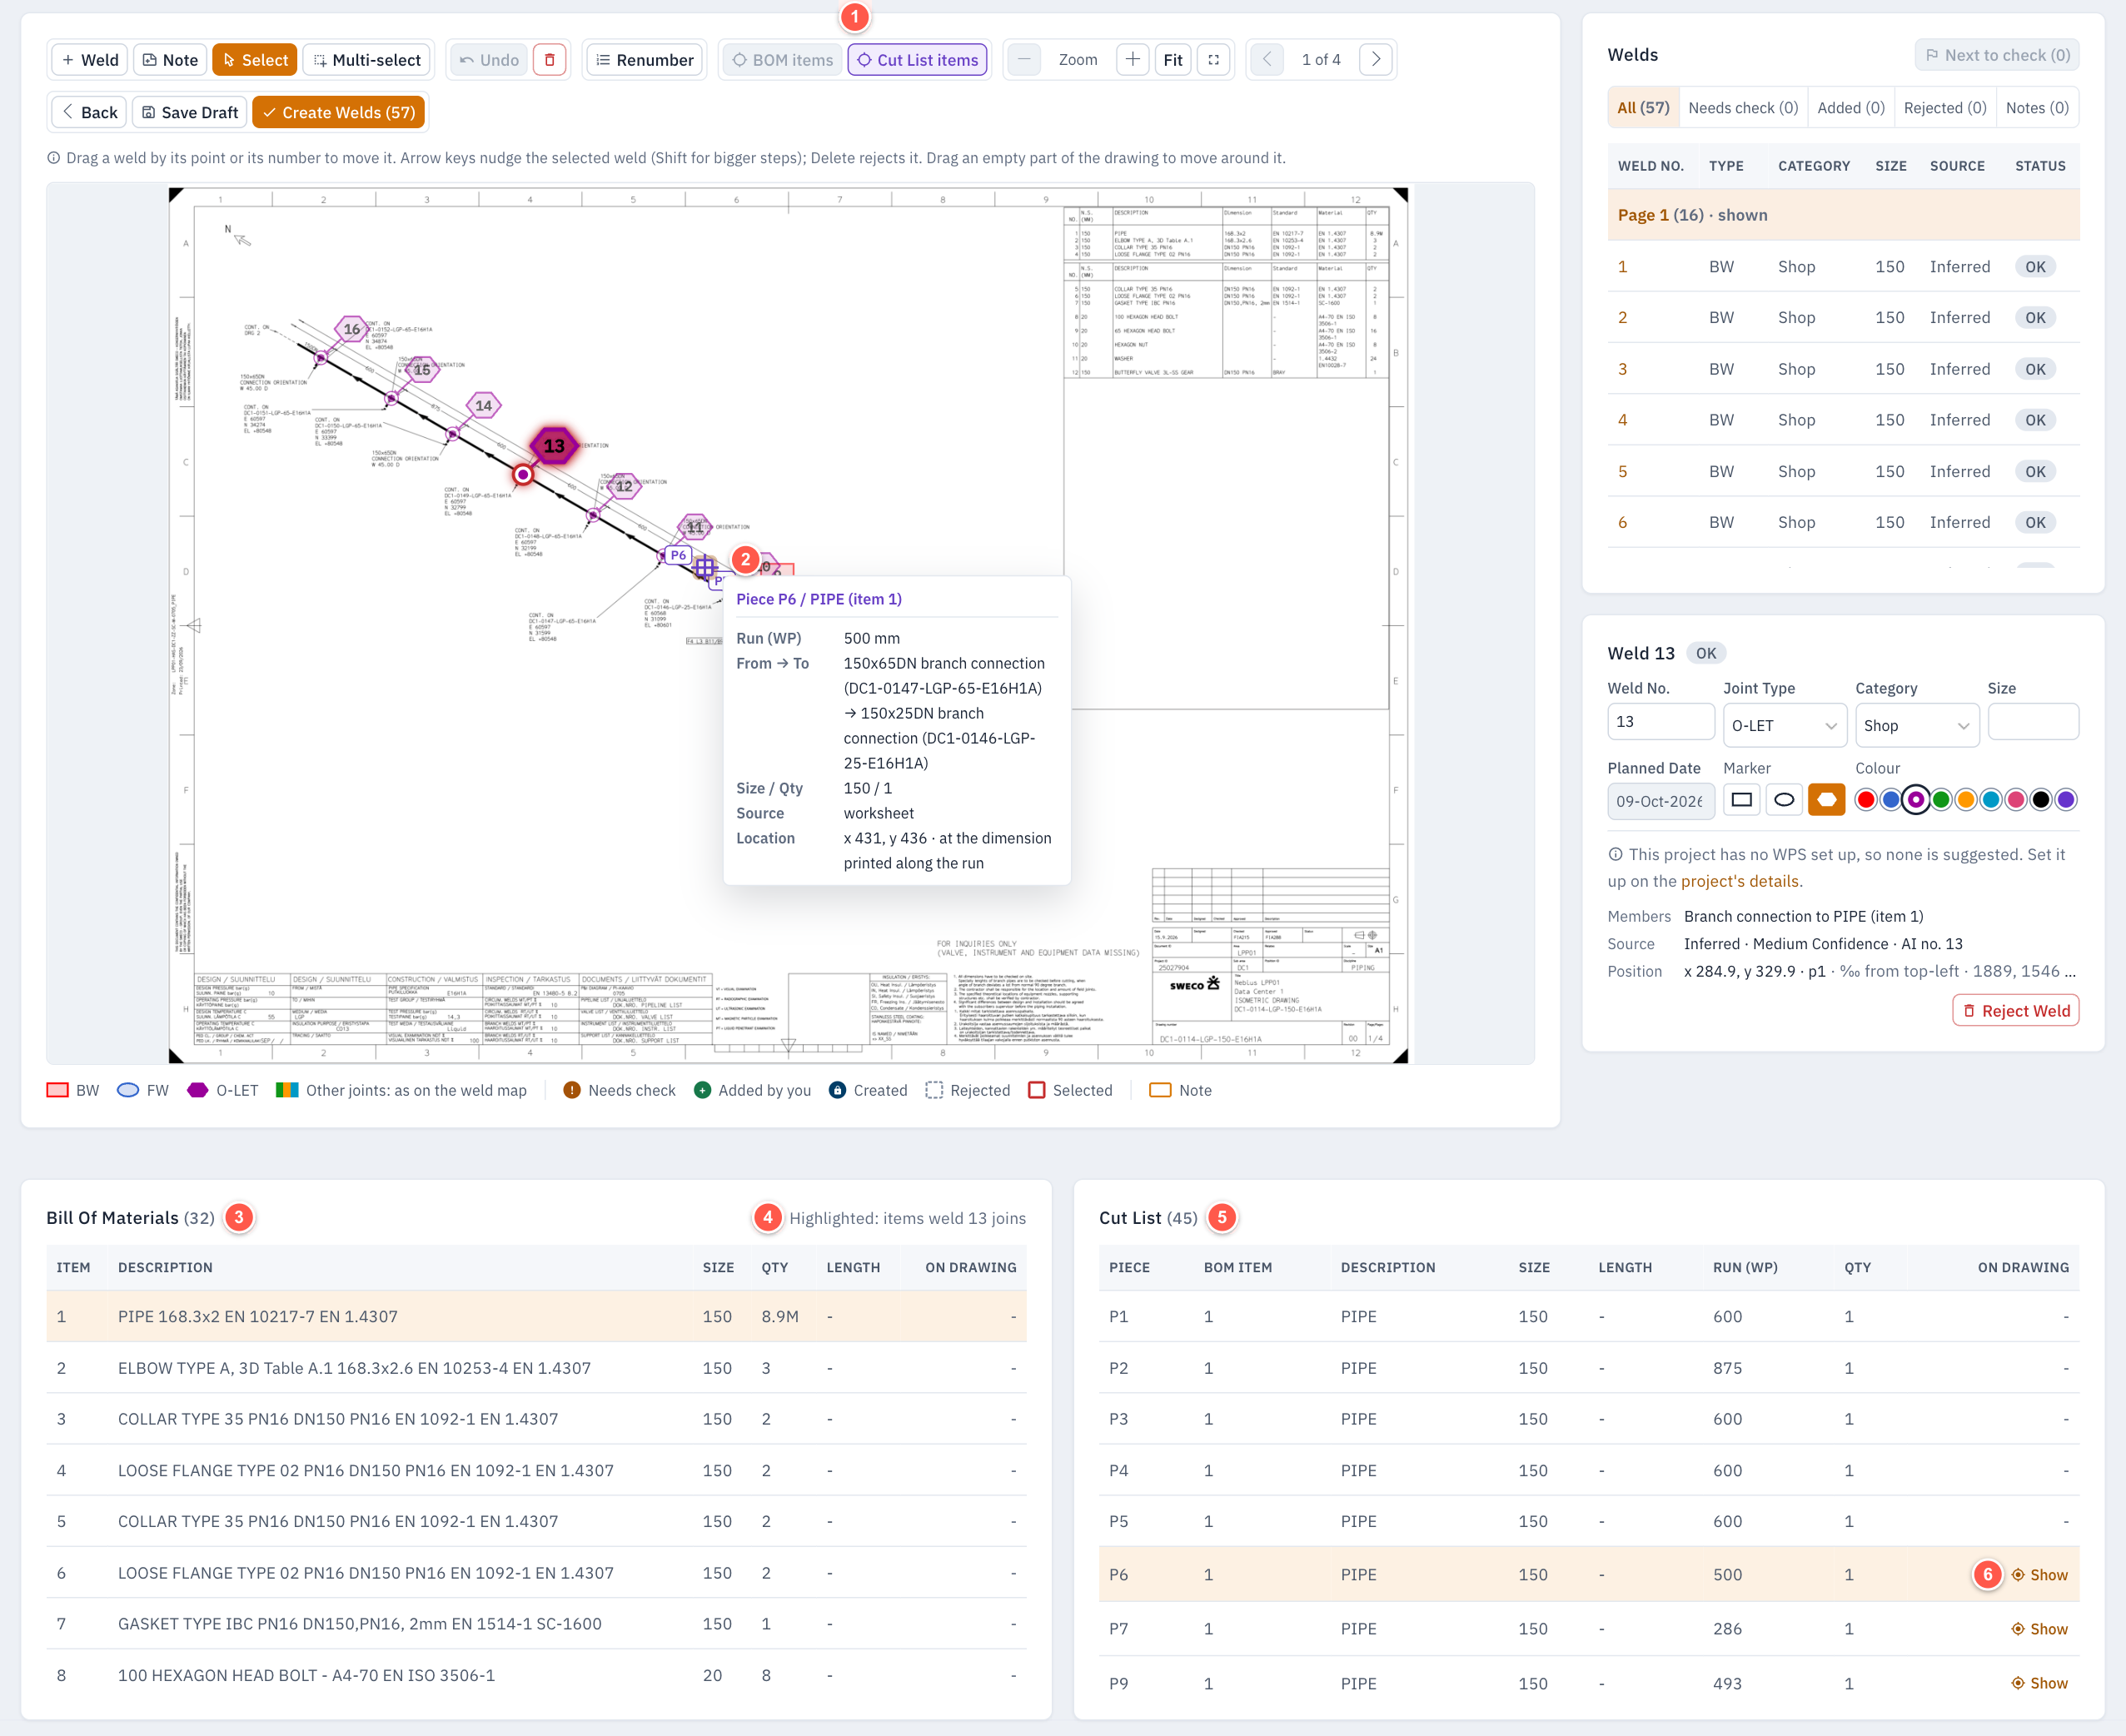Viewport: 2126px width, 1736px height.
Task: Toggle the Select tool
Action: pyautogui.click(x=255, y=60)
